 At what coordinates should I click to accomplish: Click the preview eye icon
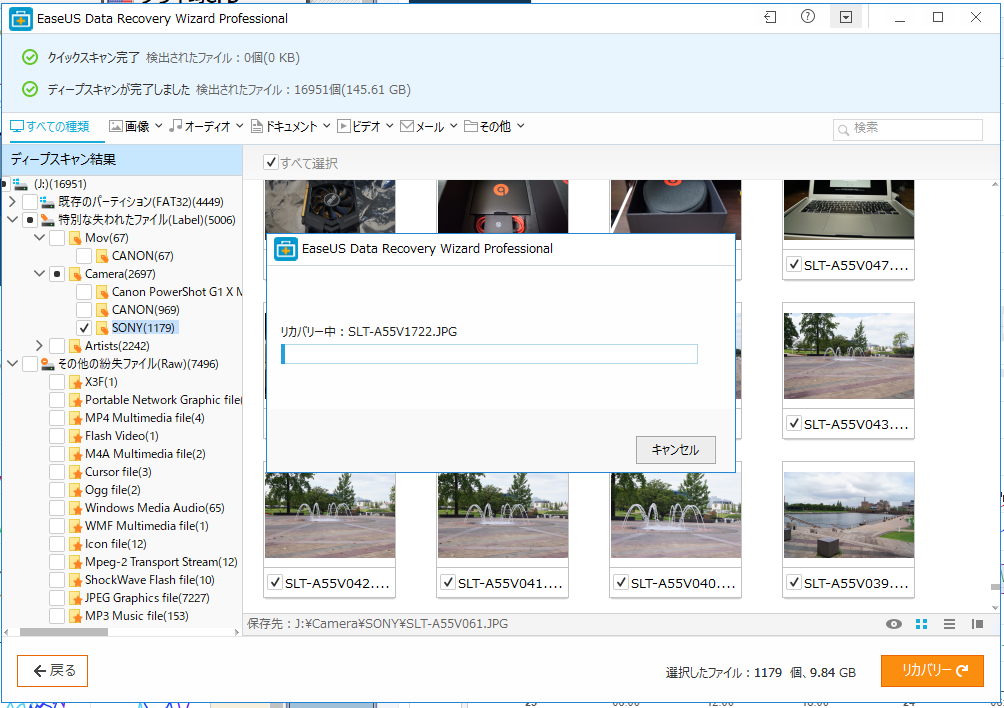[894, 624]
